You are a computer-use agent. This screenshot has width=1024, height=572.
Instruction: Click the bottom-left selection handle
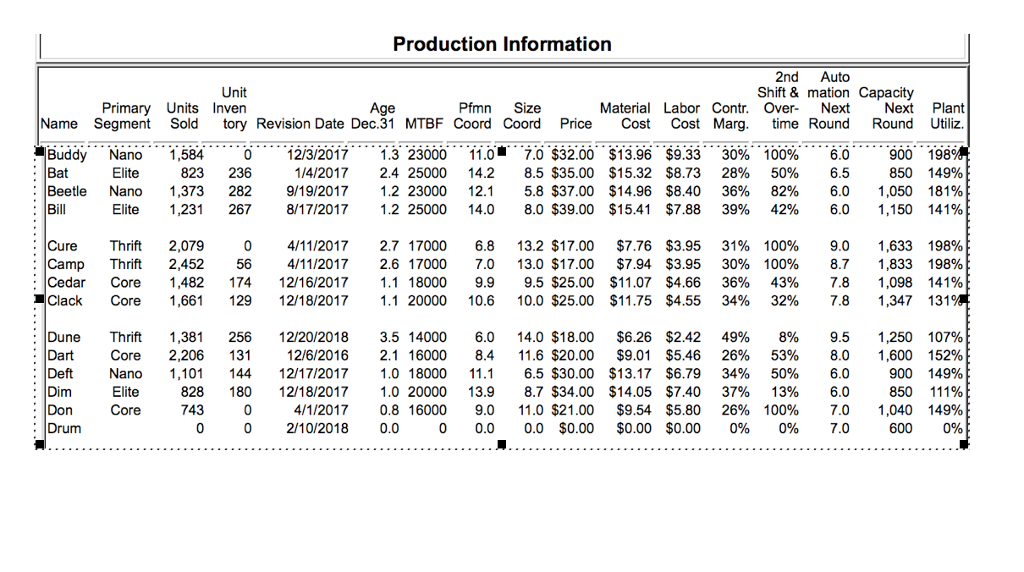pos(40,446)
